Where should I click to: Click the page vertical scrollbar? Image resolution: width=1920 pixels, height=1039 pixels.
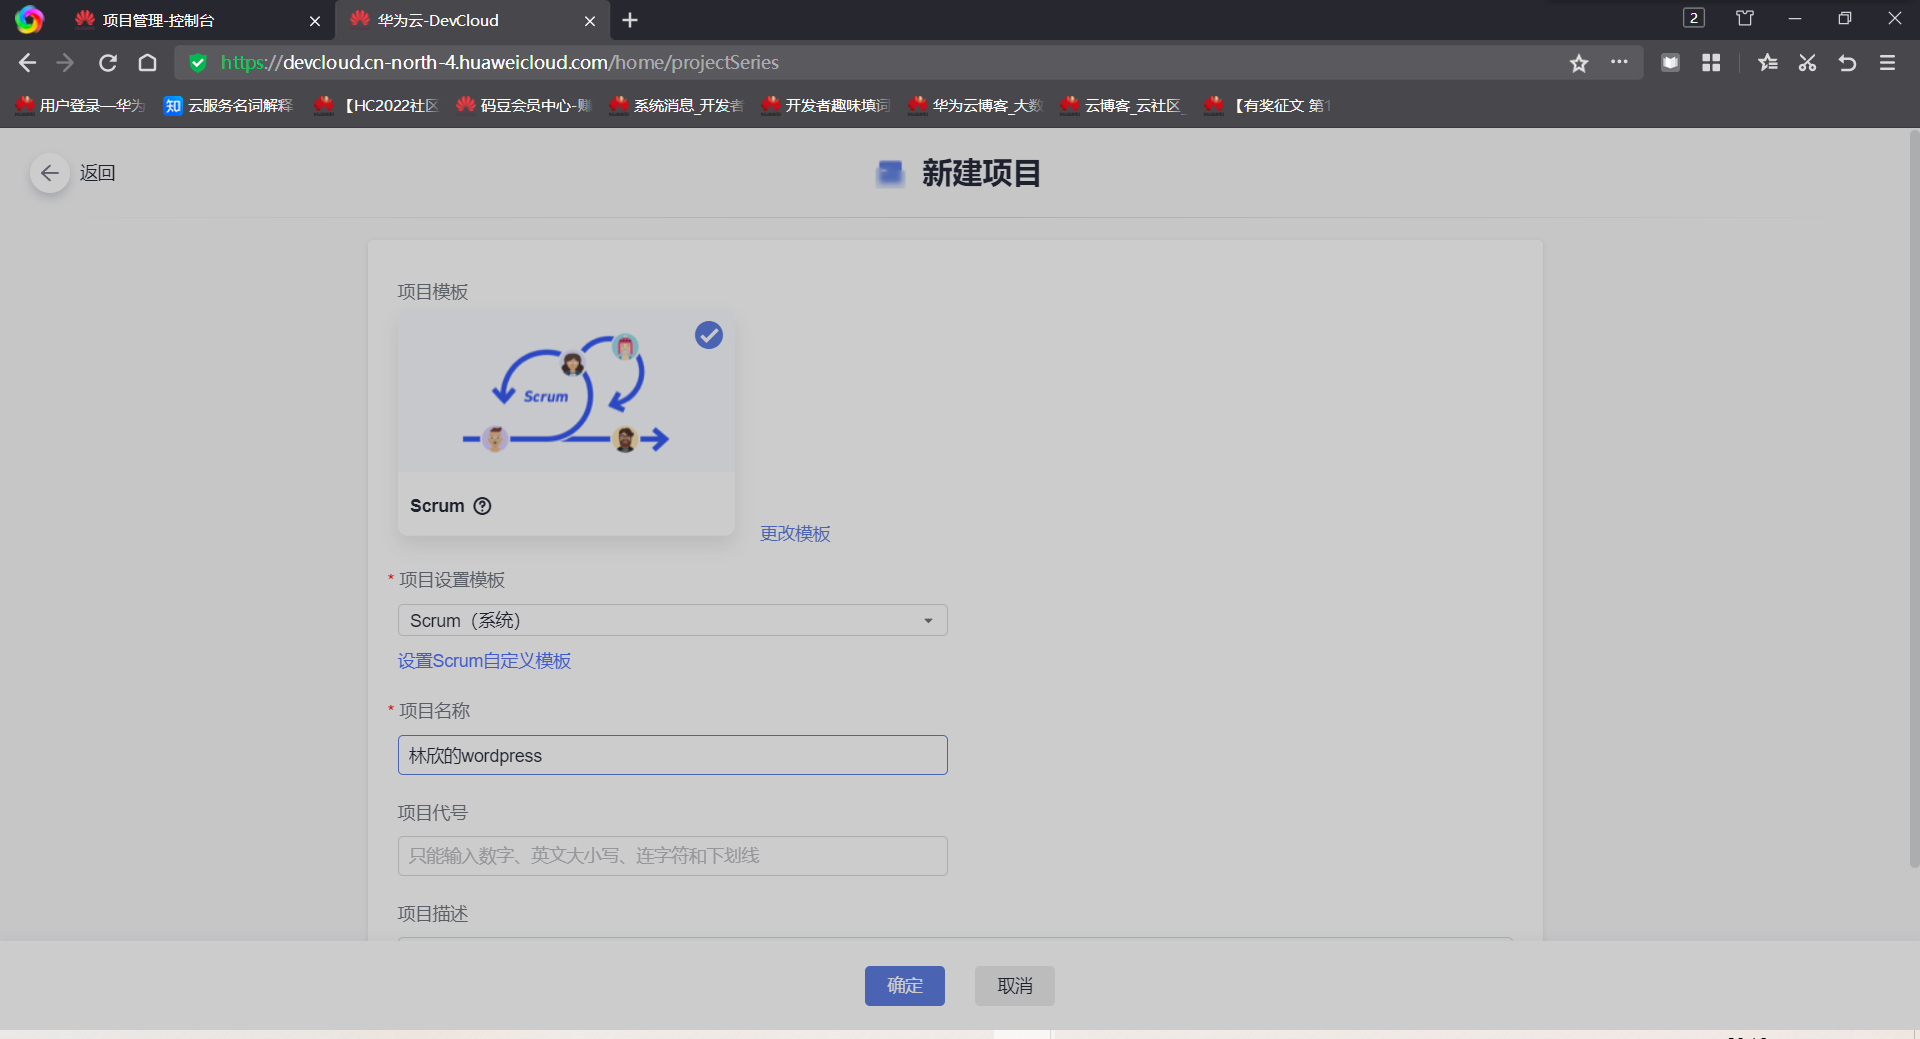pyautogui.click(x=1914, y=500)
